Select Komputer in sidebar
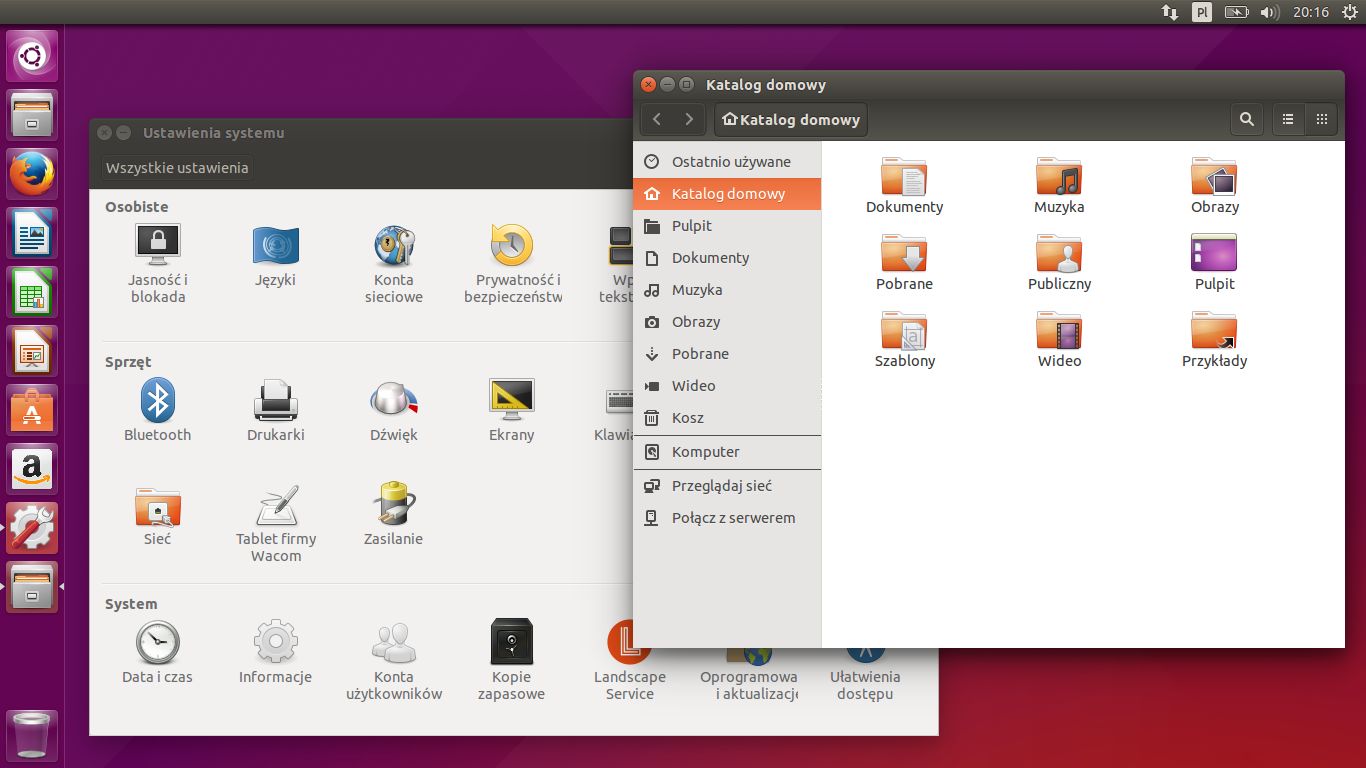 click(727, 451)
